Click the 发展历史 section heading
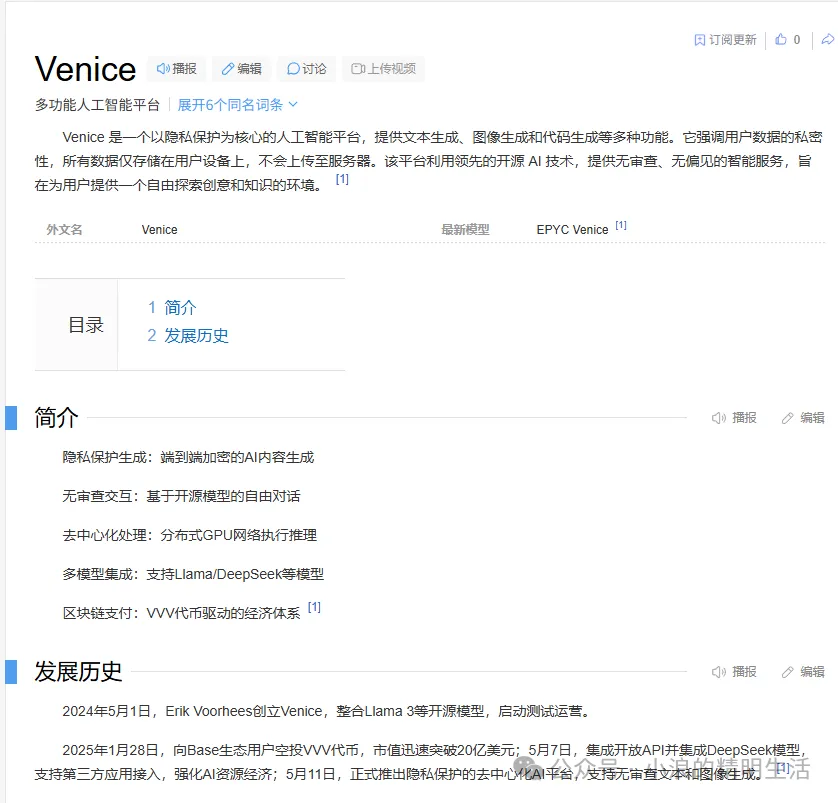This screenshot has height=803, width=838. tap(78, 672)
